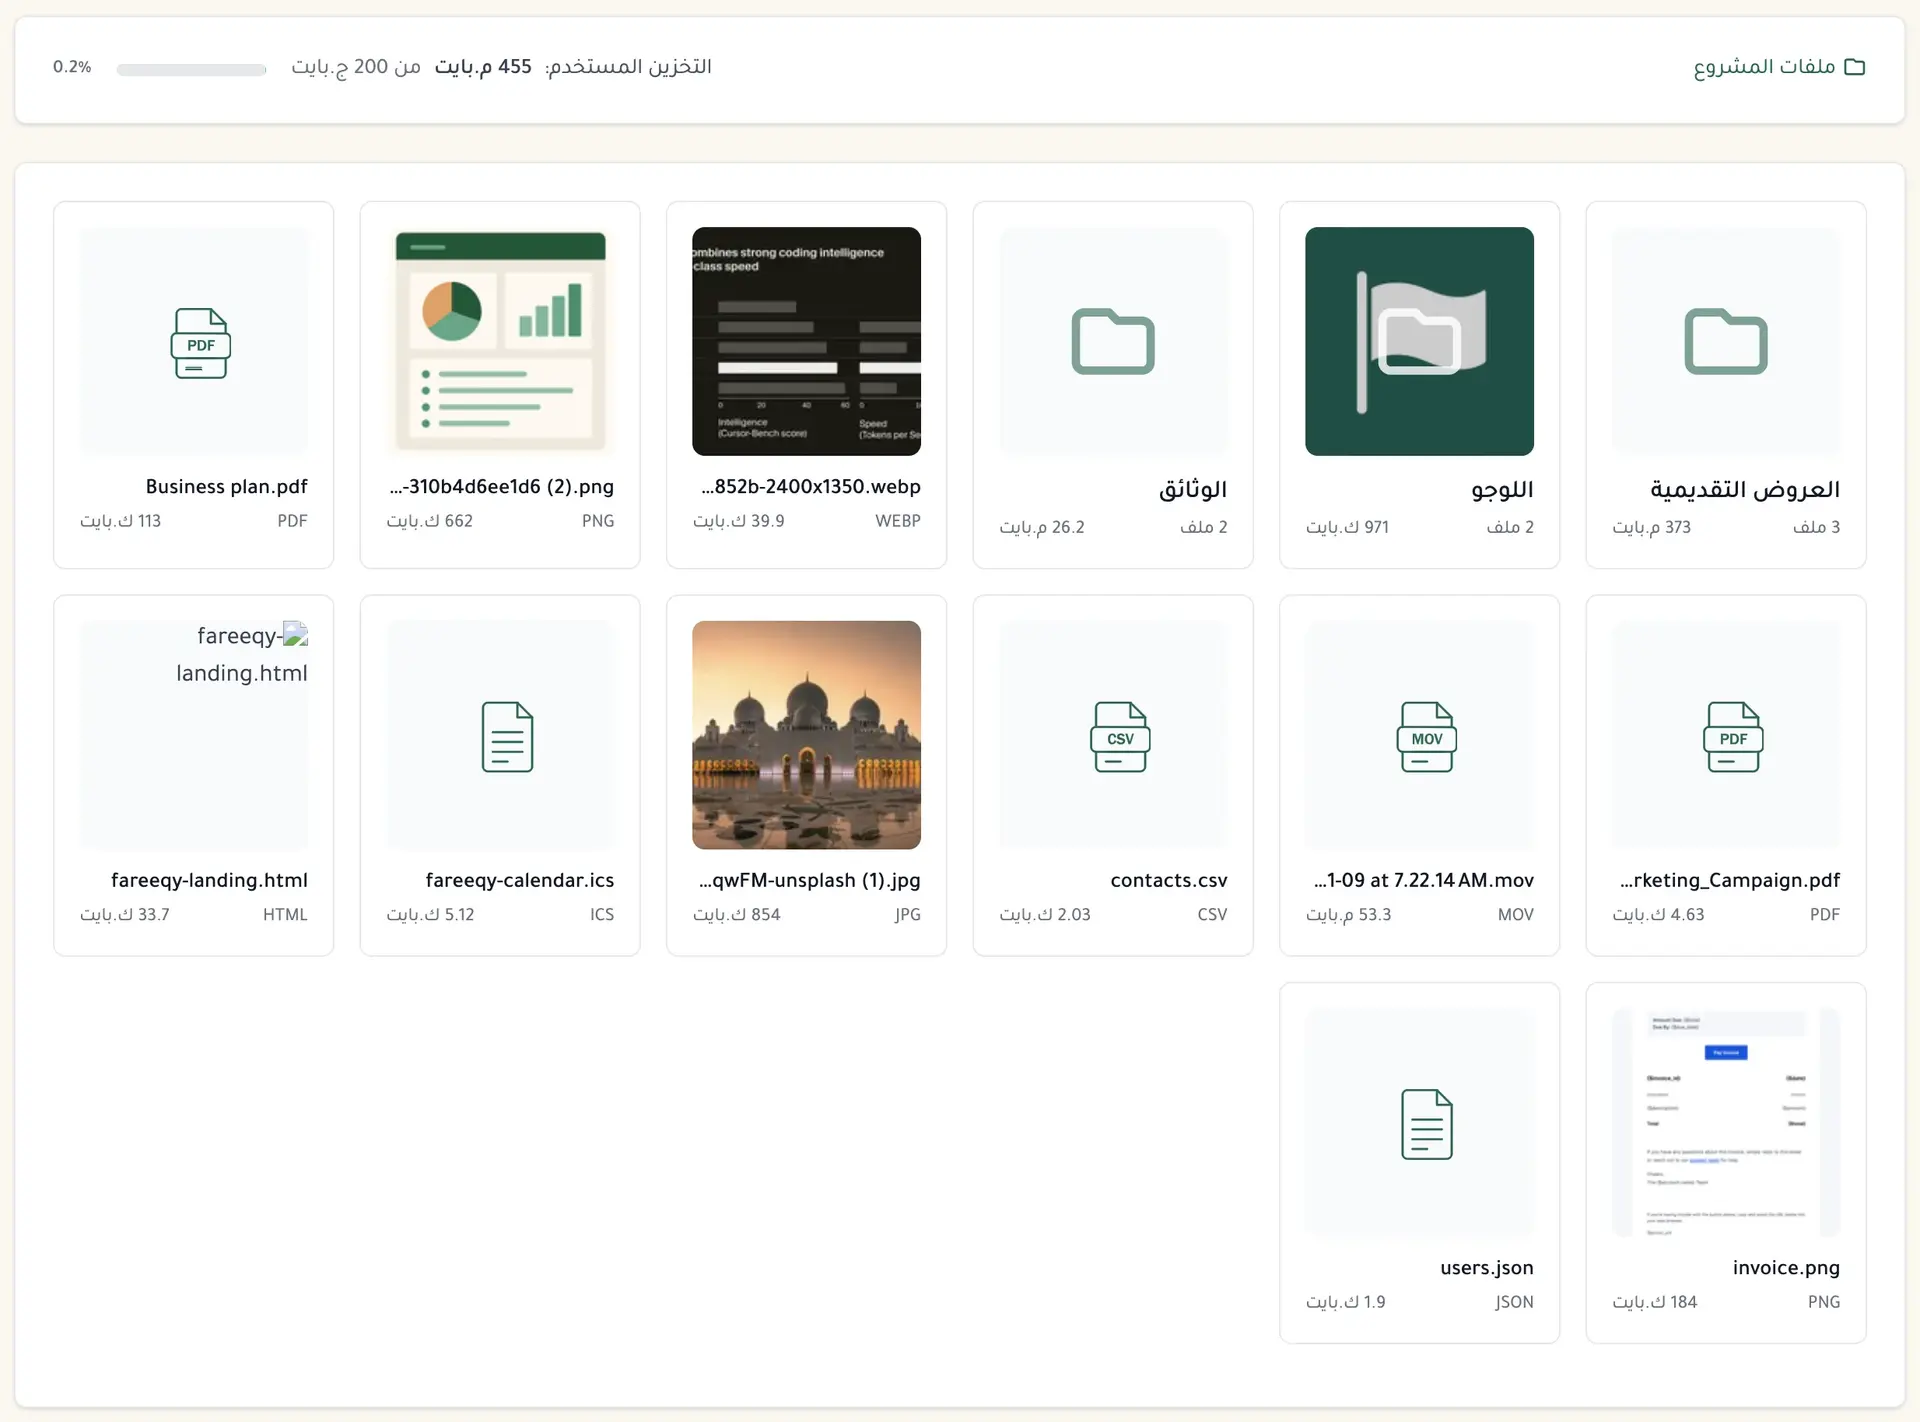The image size is (1920, 1422).
Task: Select the users.json file name
Action: click(1486, 1267)
